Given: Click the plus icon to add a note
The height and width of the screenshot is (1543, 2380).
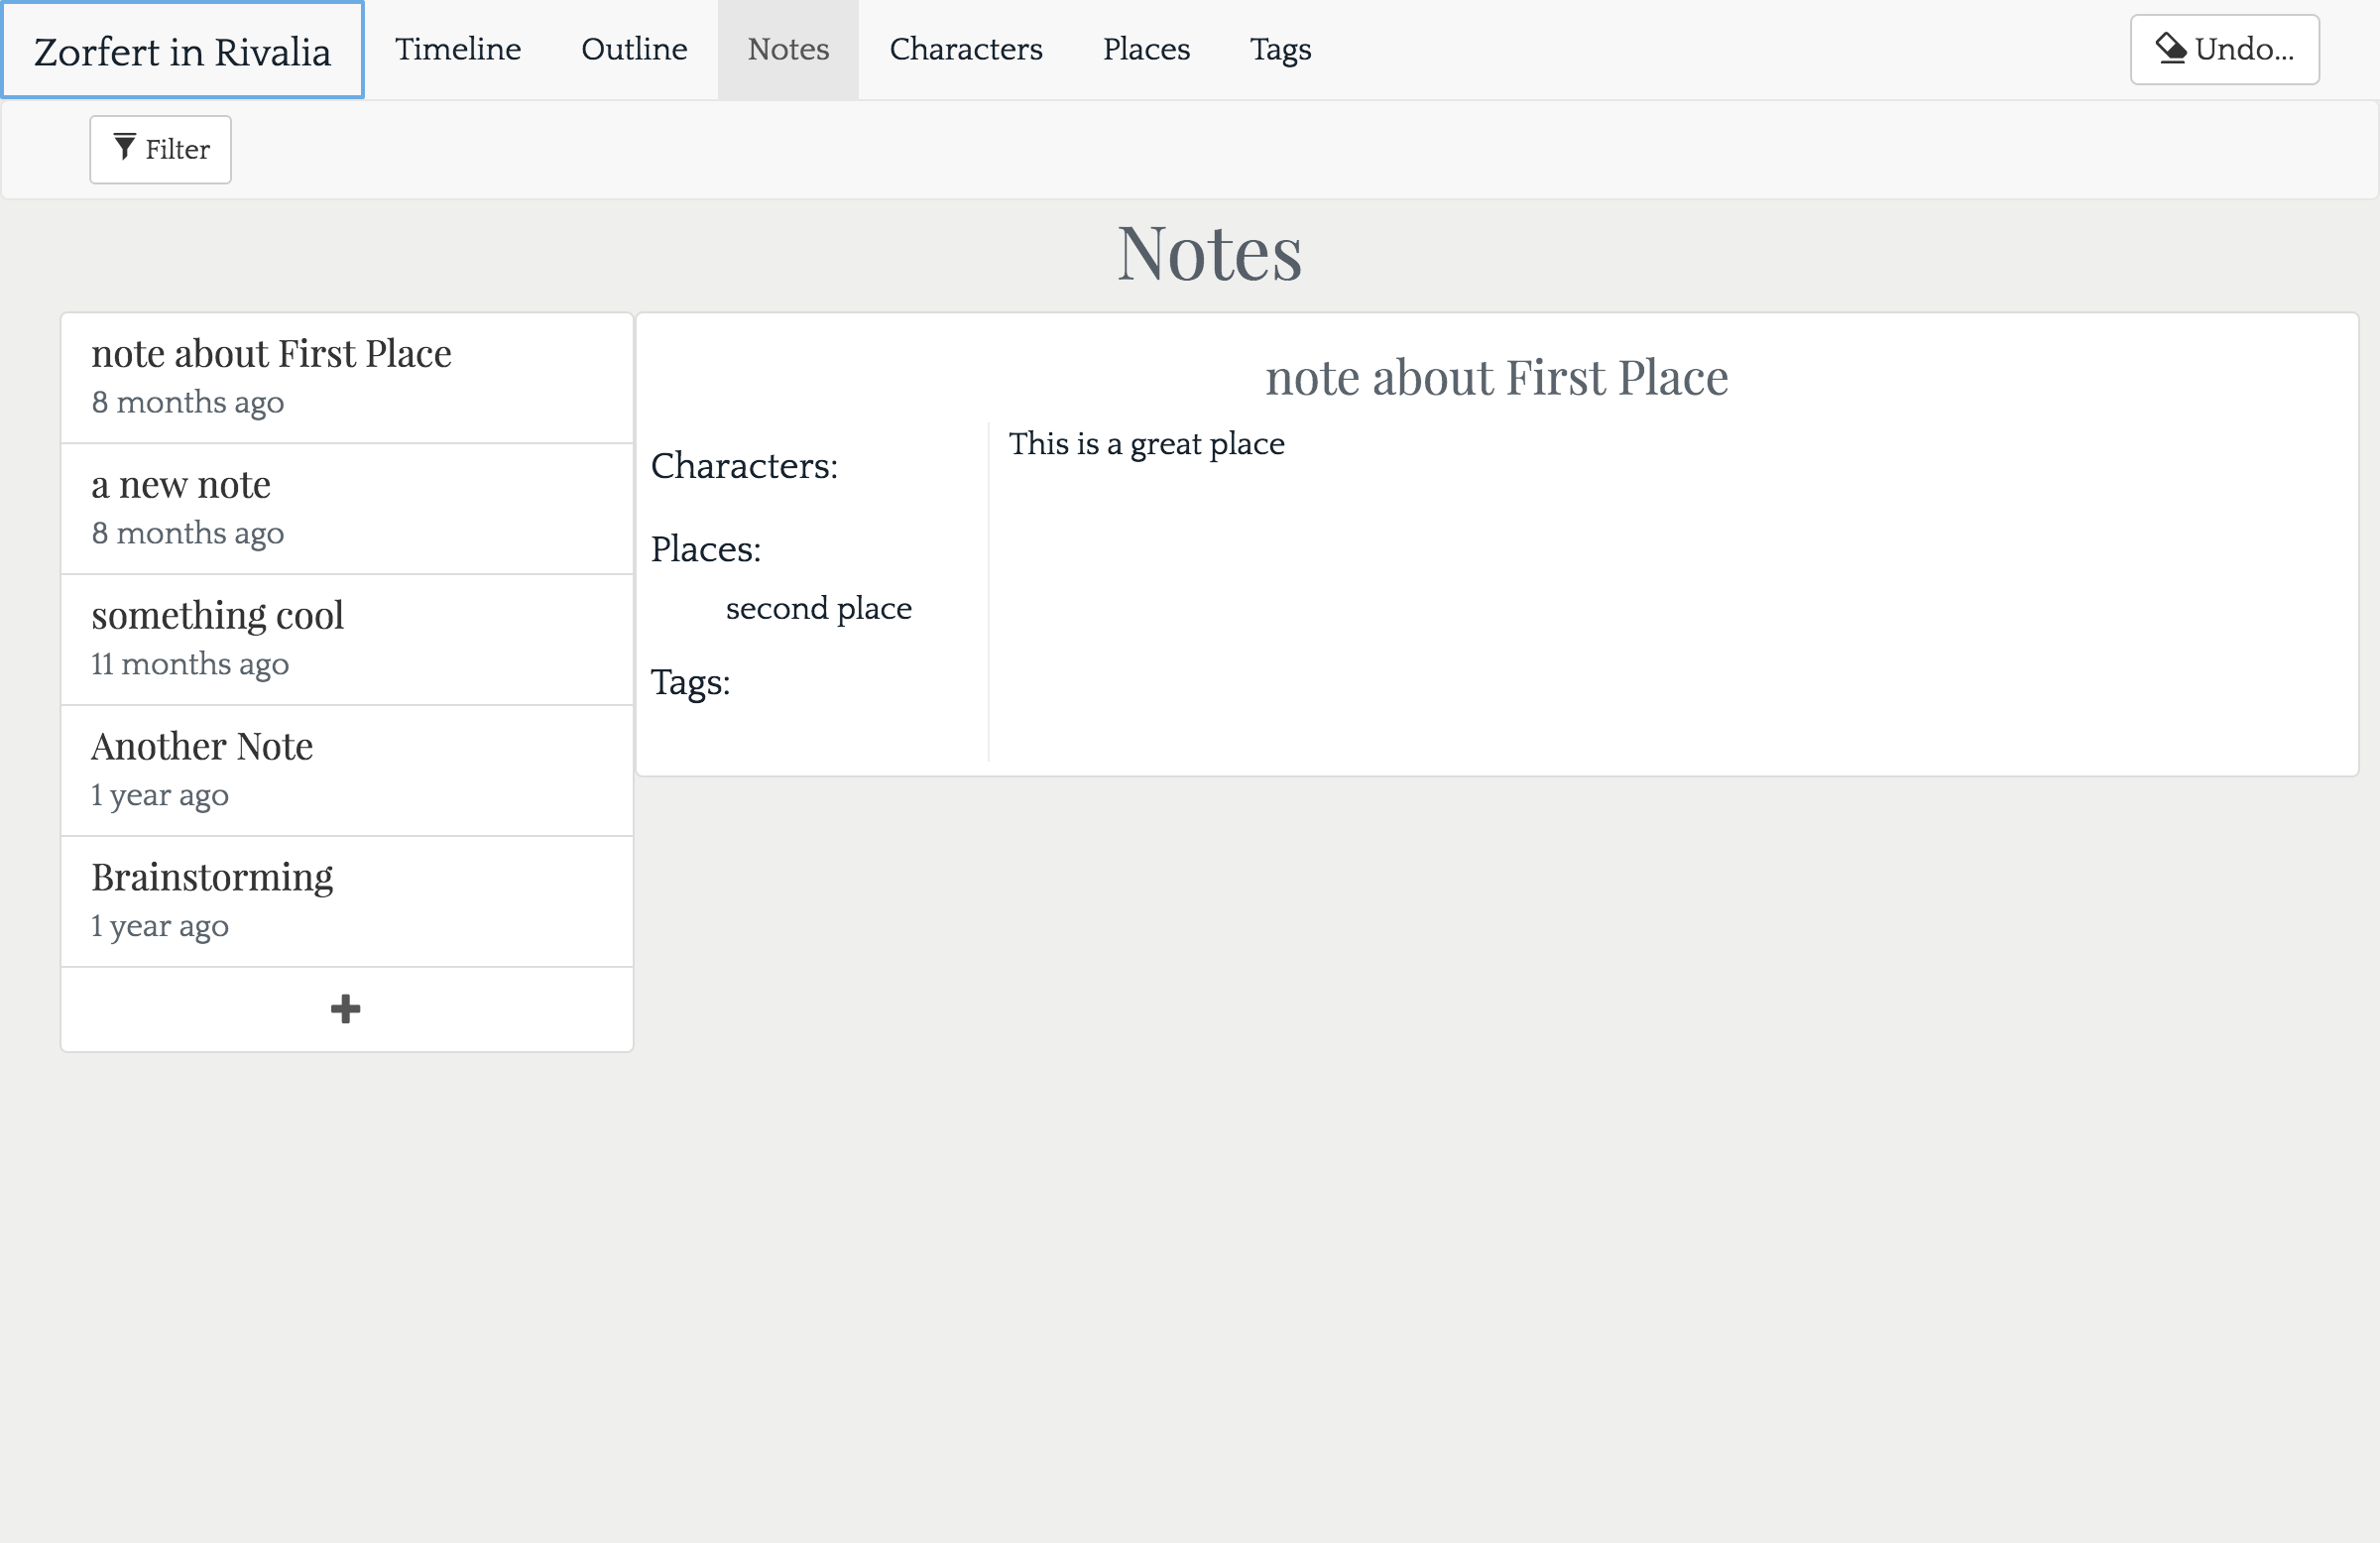Looking at the screenshot, I should point(345,1009).
